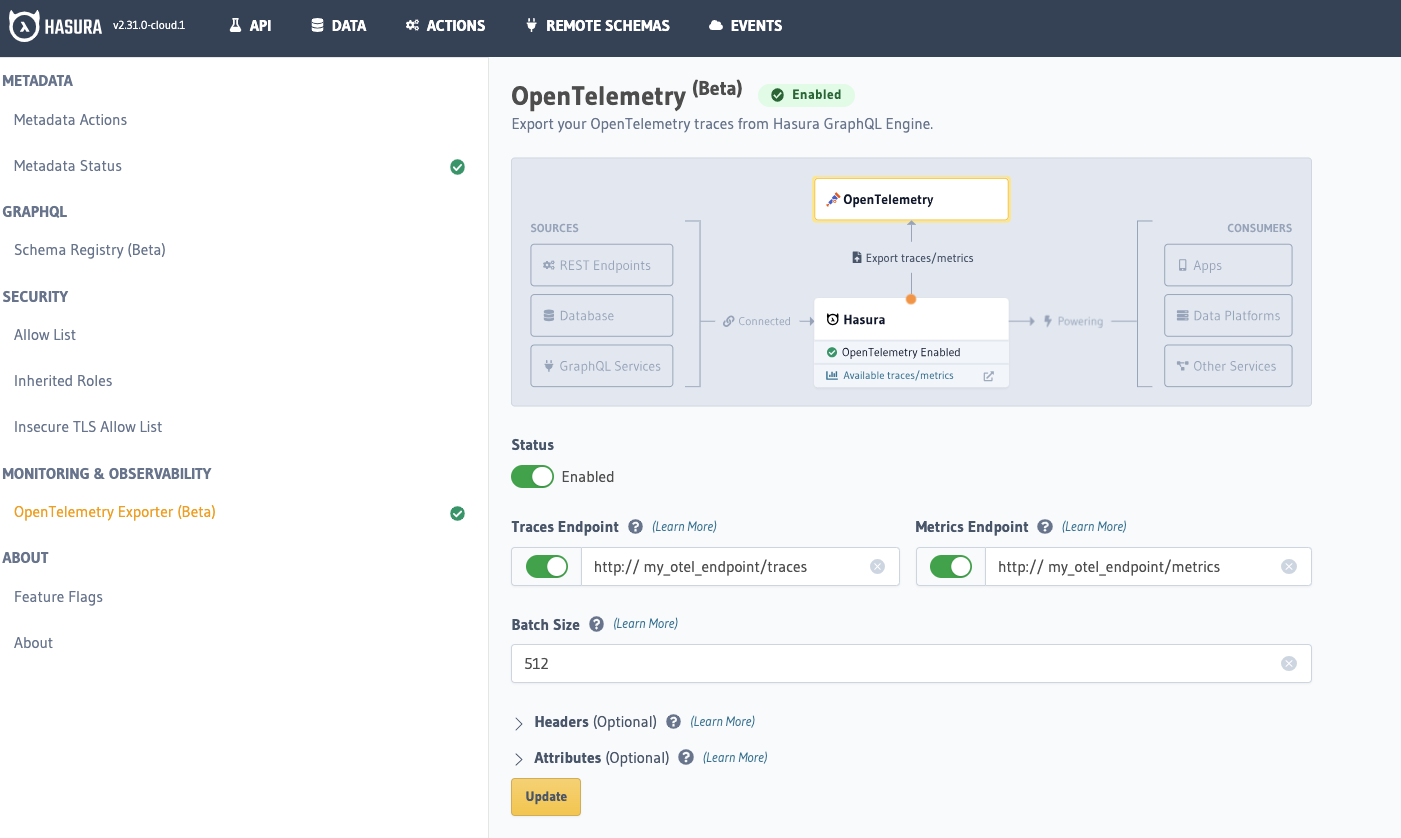The height and width of the screenshot is (838, 1401).
Task: Click the Hasura card in diagram
Action: (x=911, y=320)
